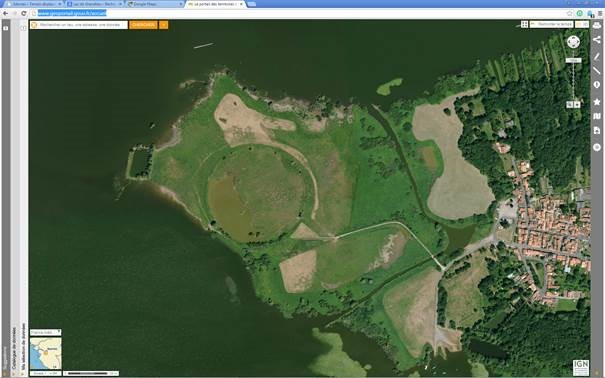Image resolution: width=605 pixels, height=378 pixels.
Task: Toggle the 3D view button
Action: coord(582,24)
